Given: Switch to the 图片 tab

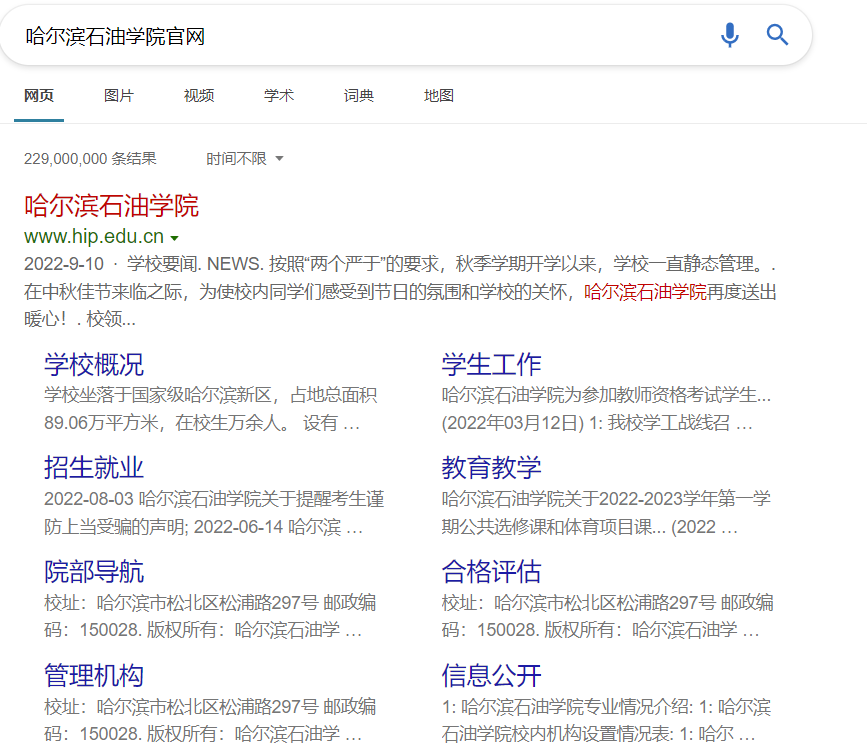Looking at the screenshot, I should pyautogui.click(x=119, y=96).
